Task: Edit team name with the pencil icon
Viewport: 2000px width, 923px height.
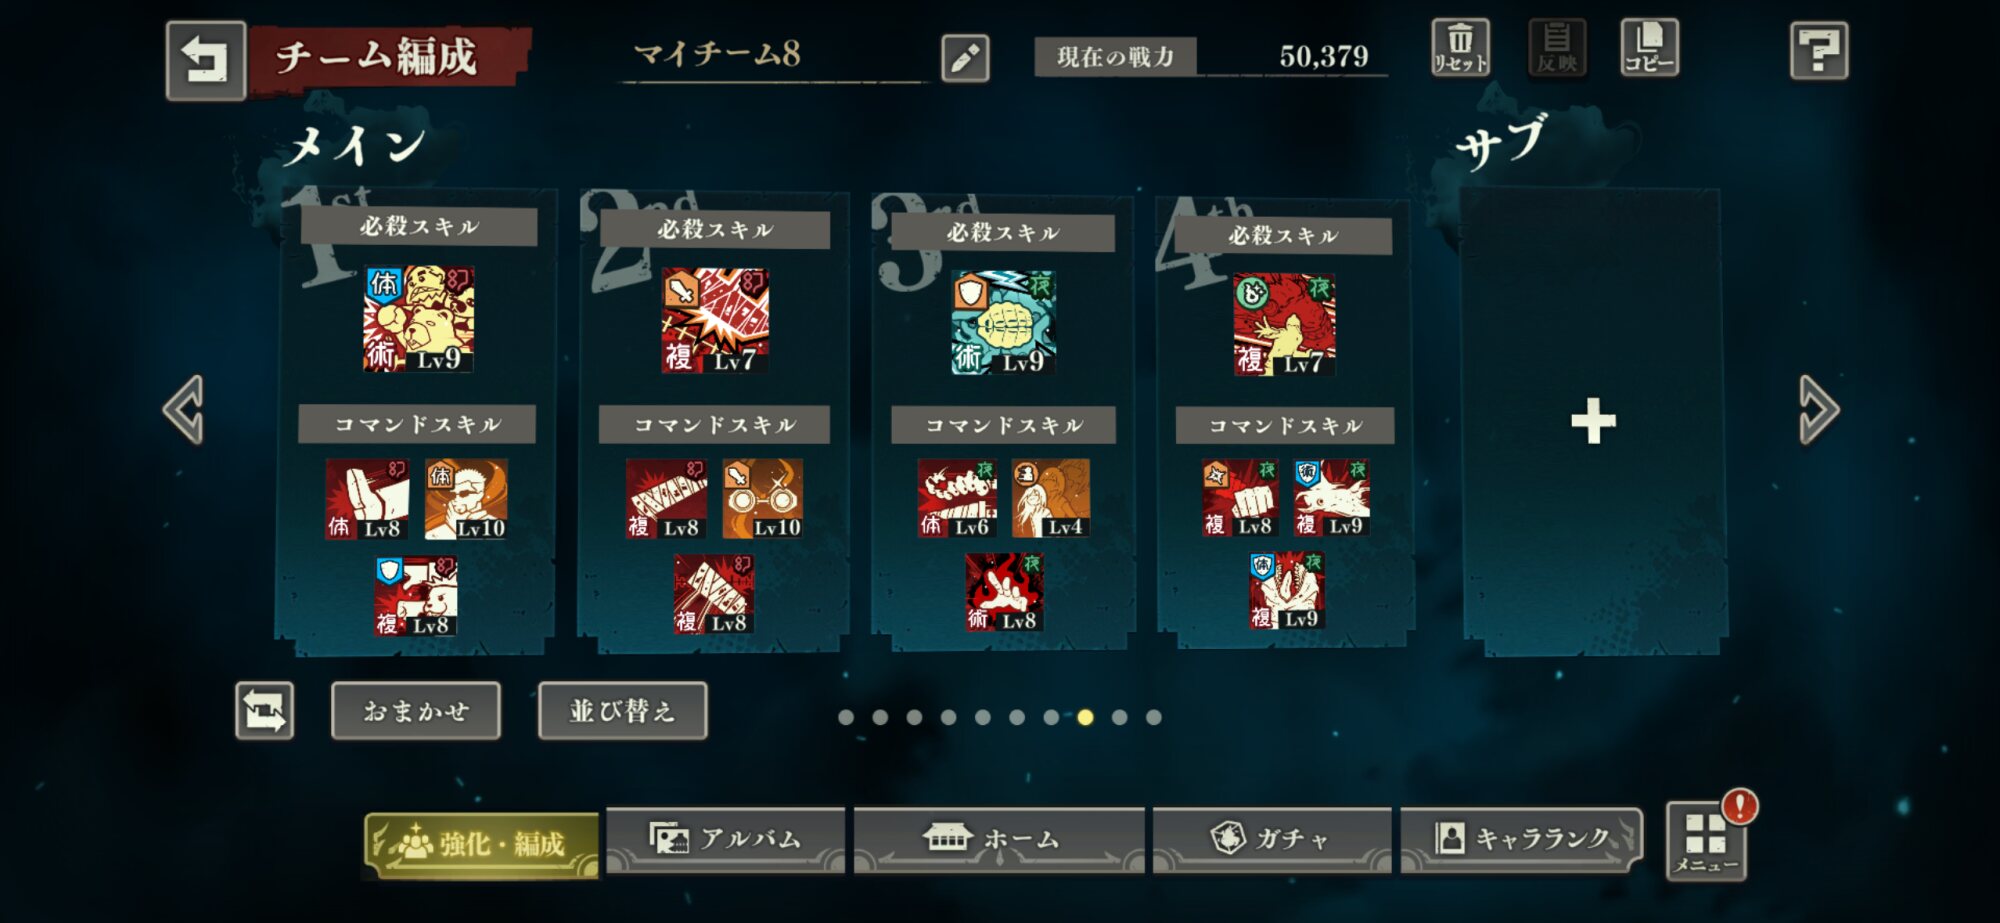Action: pos(965,58)
